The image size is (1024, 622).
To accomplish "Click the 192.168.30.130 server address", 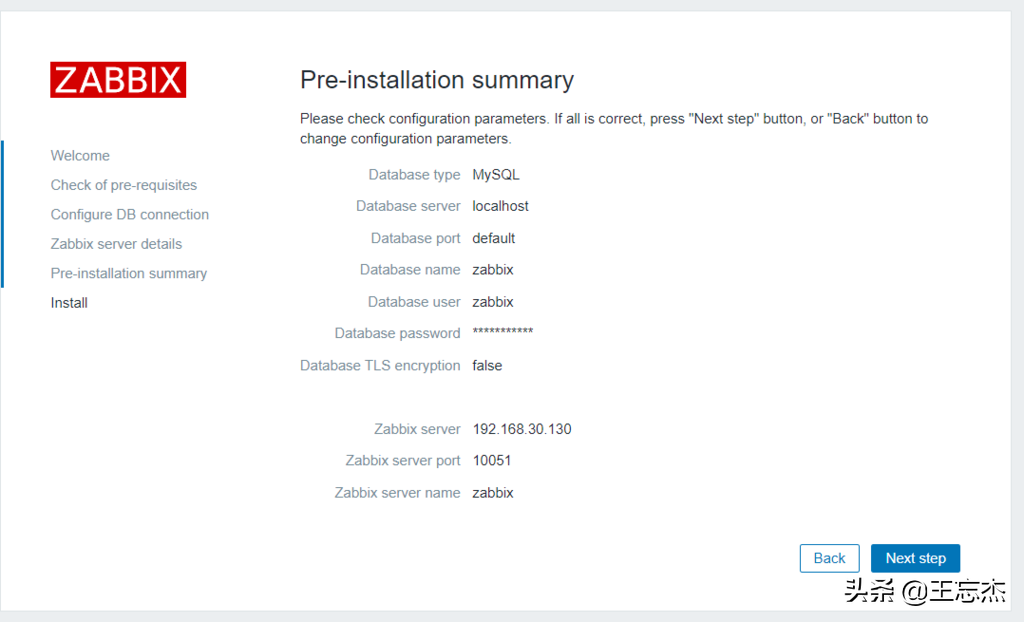I will coord(521,429).
